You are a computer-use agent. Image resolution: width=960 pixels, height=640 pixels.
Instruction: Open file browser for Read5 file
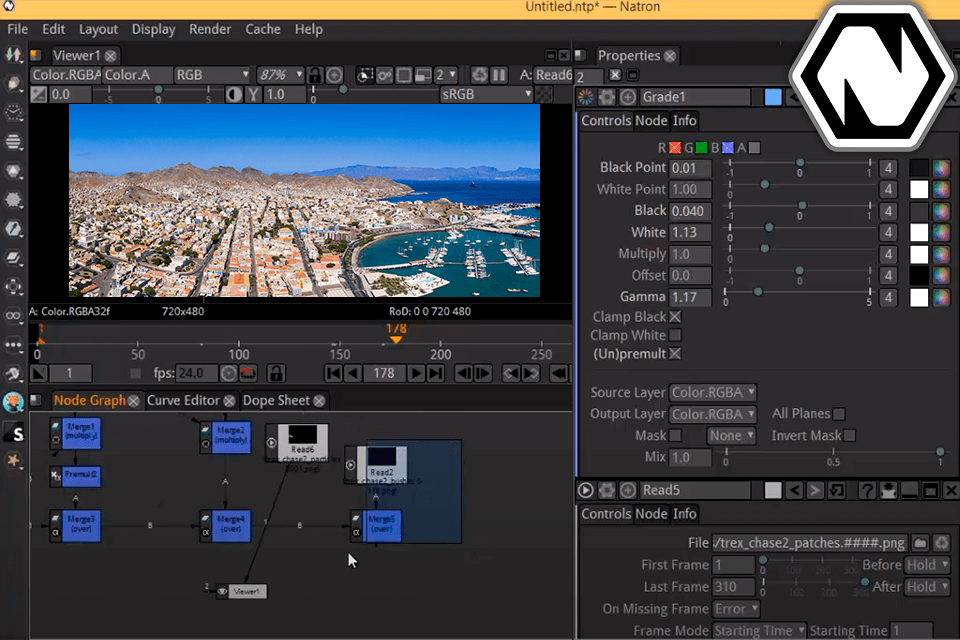tap(920, 543)
